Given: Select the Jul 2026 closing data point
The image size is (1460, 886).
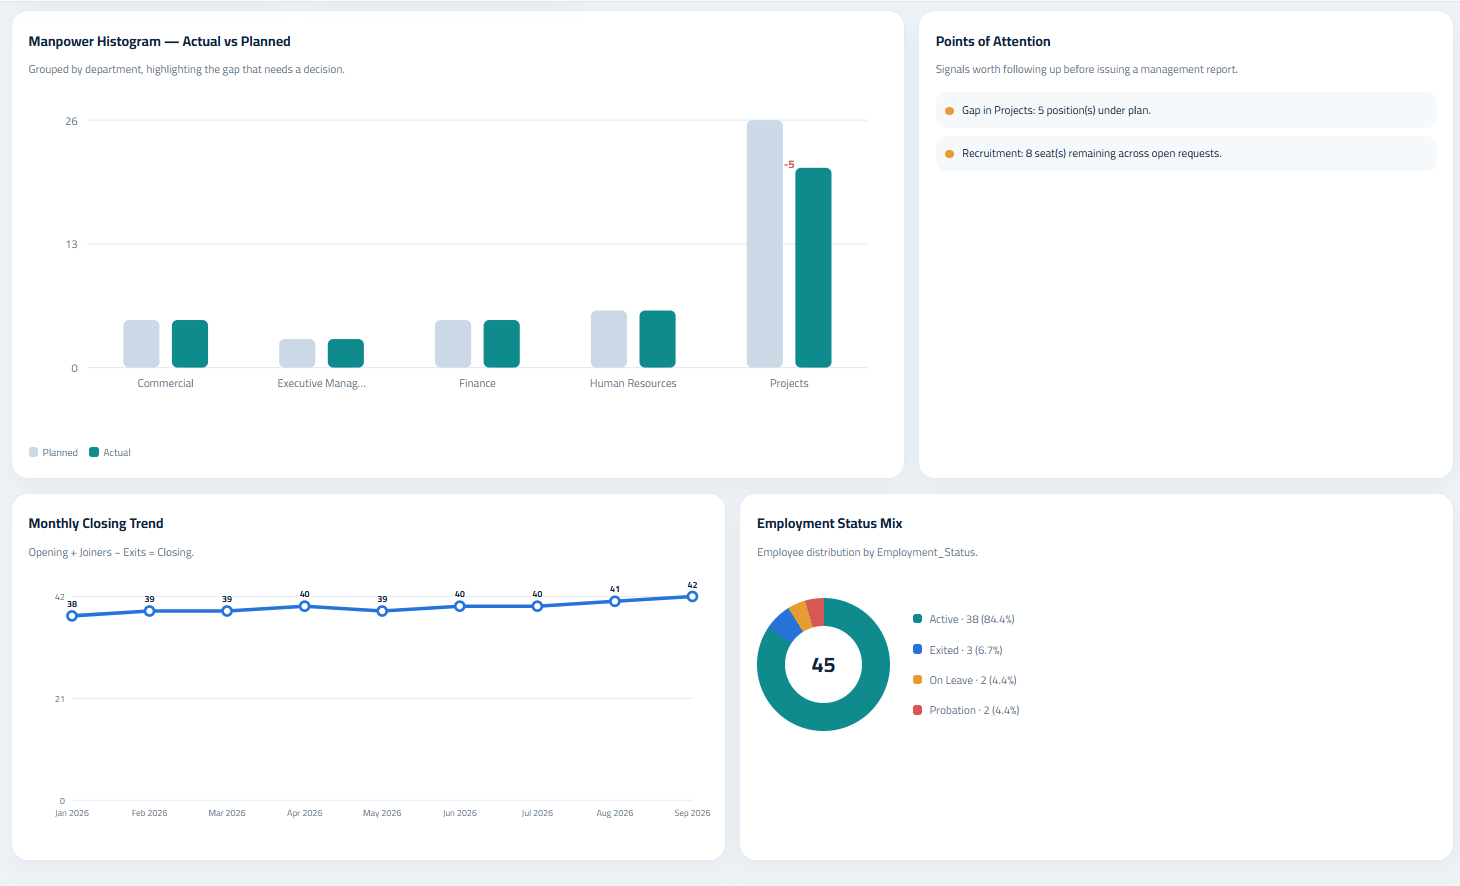Looking at the screenshot, I should coord(537,606).
